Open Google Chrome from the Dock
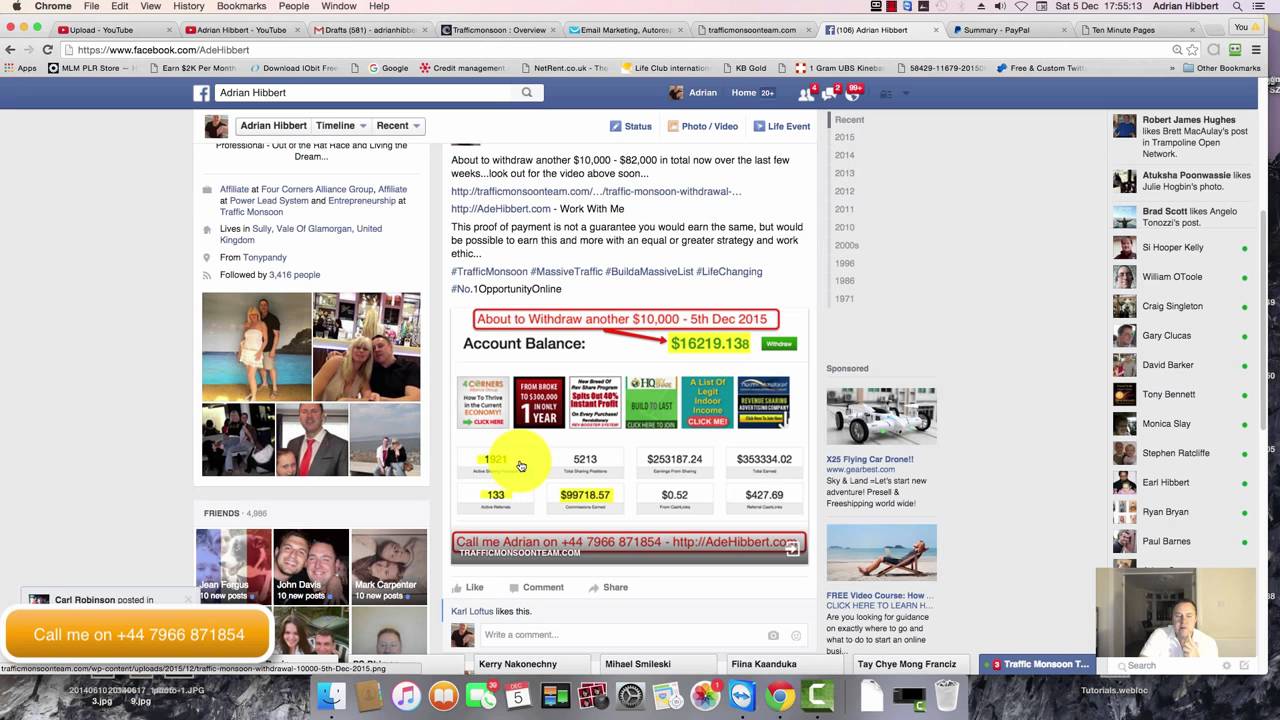The width and height of the screenshot is (1280, 720). pos(780,695)
